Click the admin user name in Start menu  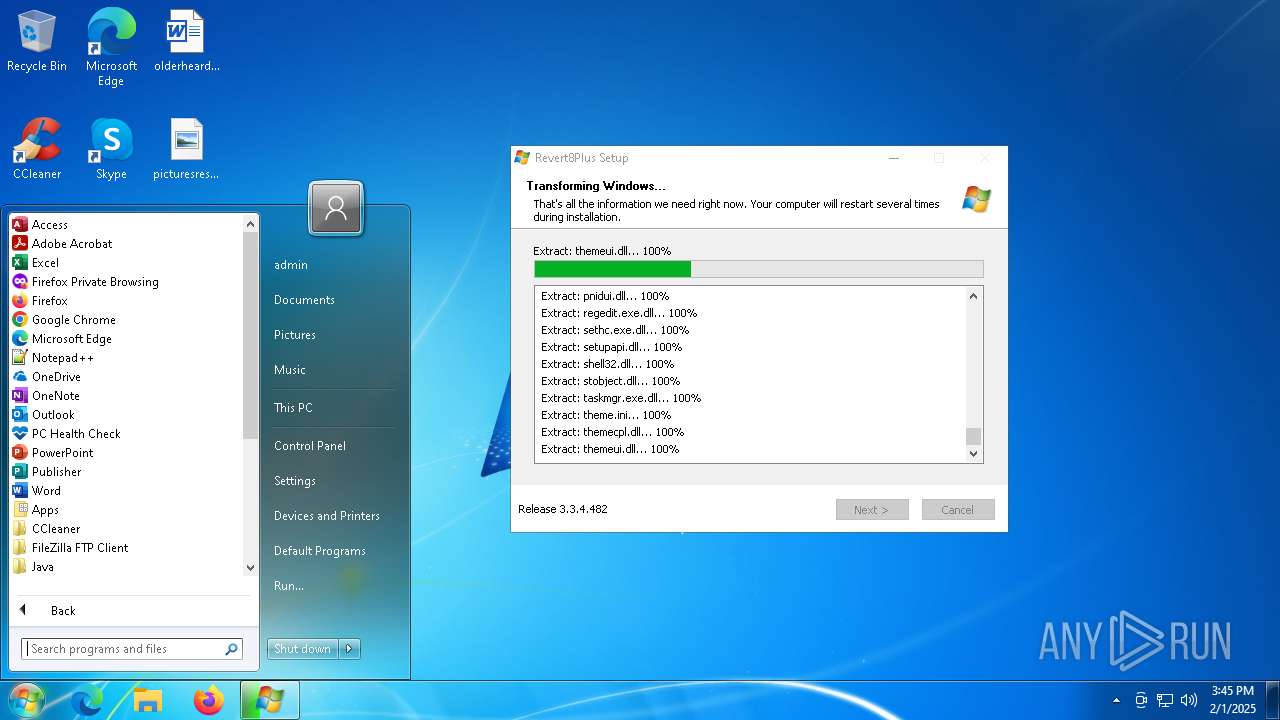(291, 265)
